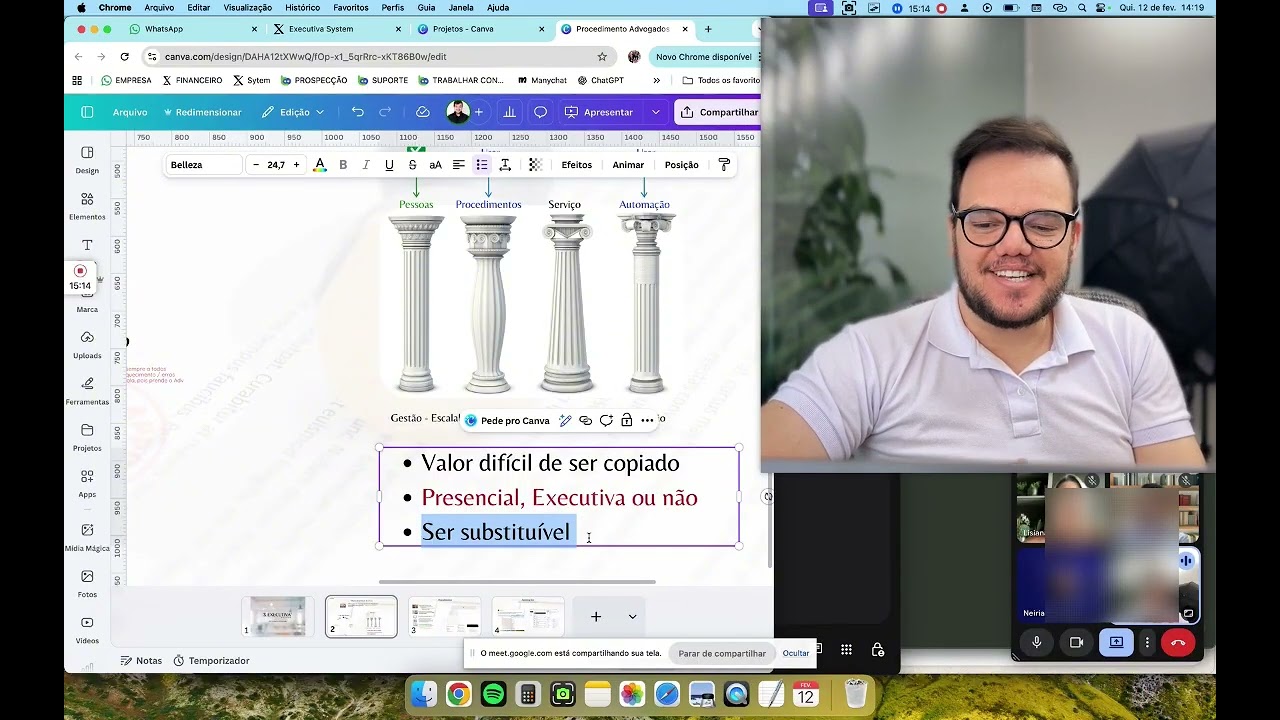Open the text color picker
The image size is (1280, 720).
click(x=320, y=165)
